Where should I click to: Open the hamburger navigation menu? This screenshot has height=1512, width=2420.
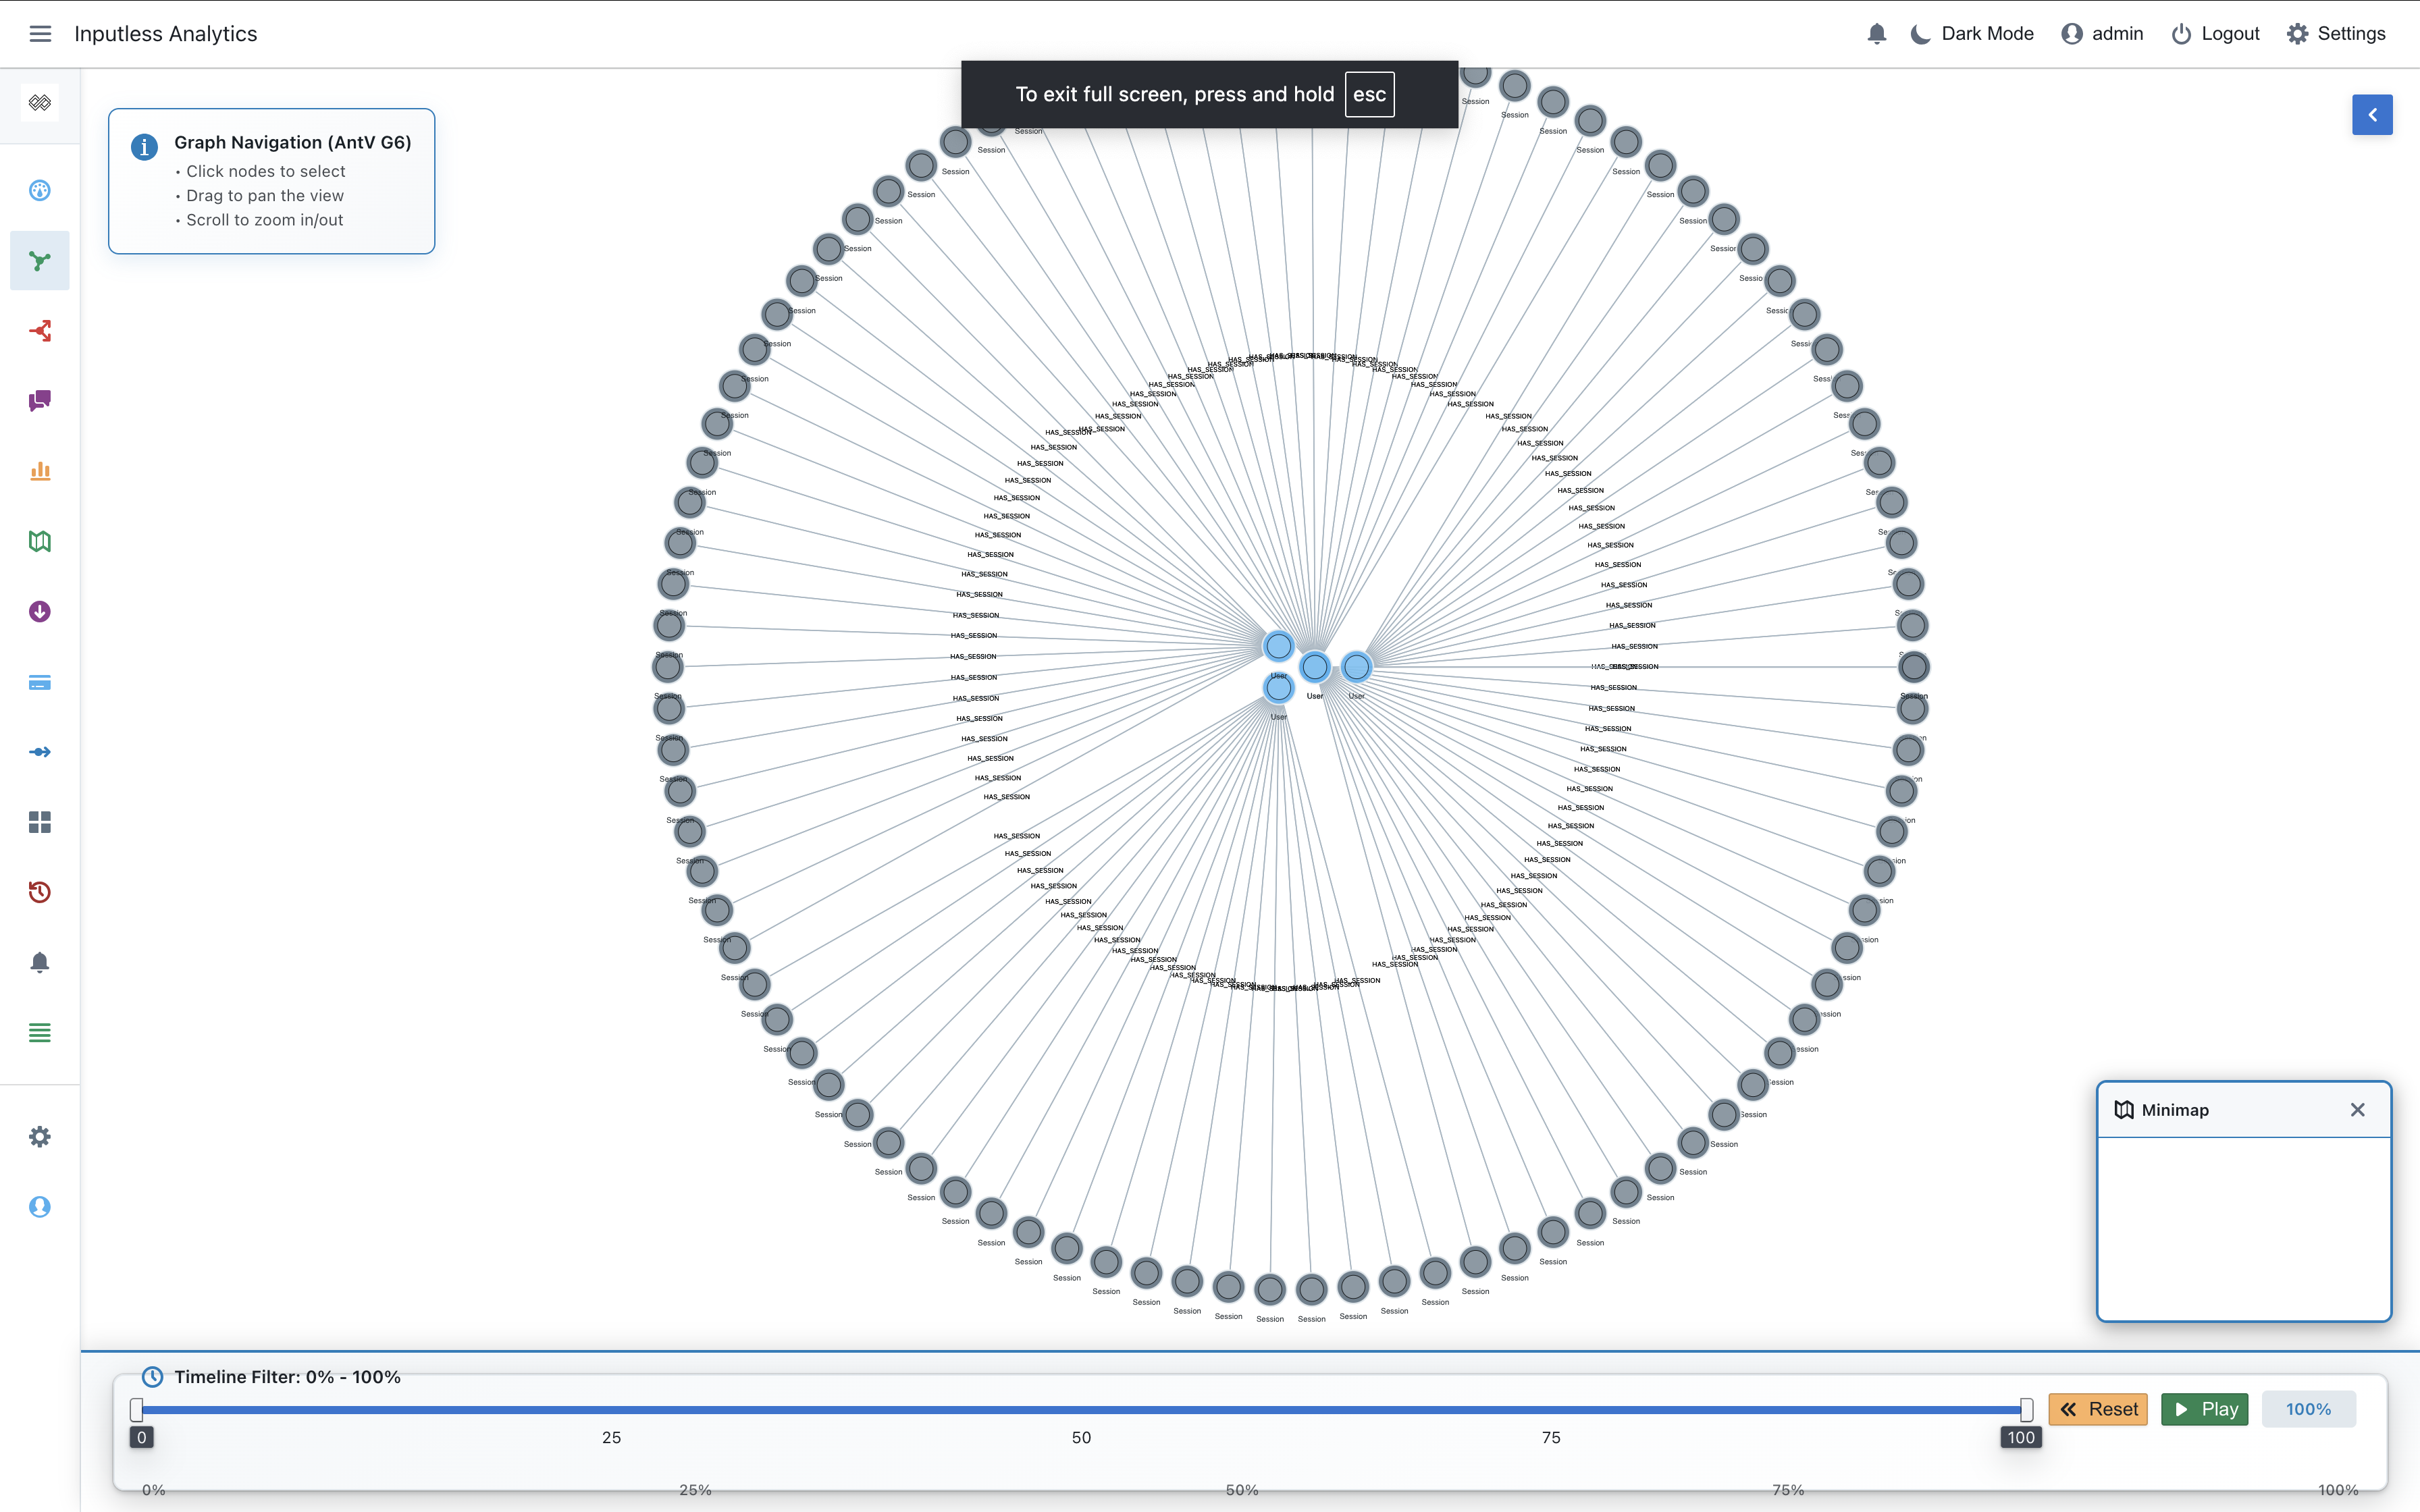tap(40, 33)
